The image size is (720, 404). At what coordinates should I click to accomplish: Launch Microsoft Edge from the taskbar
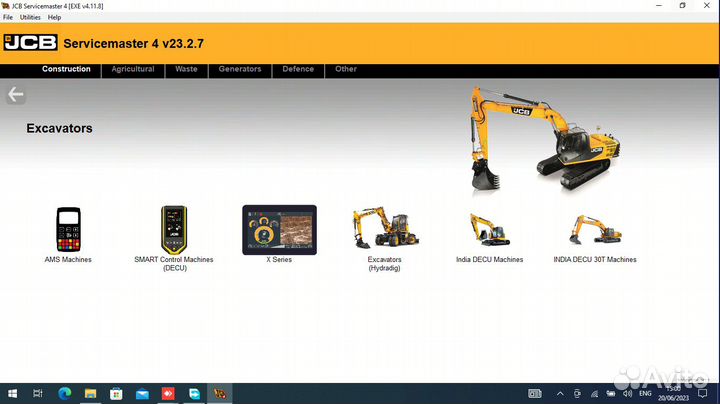65,393
